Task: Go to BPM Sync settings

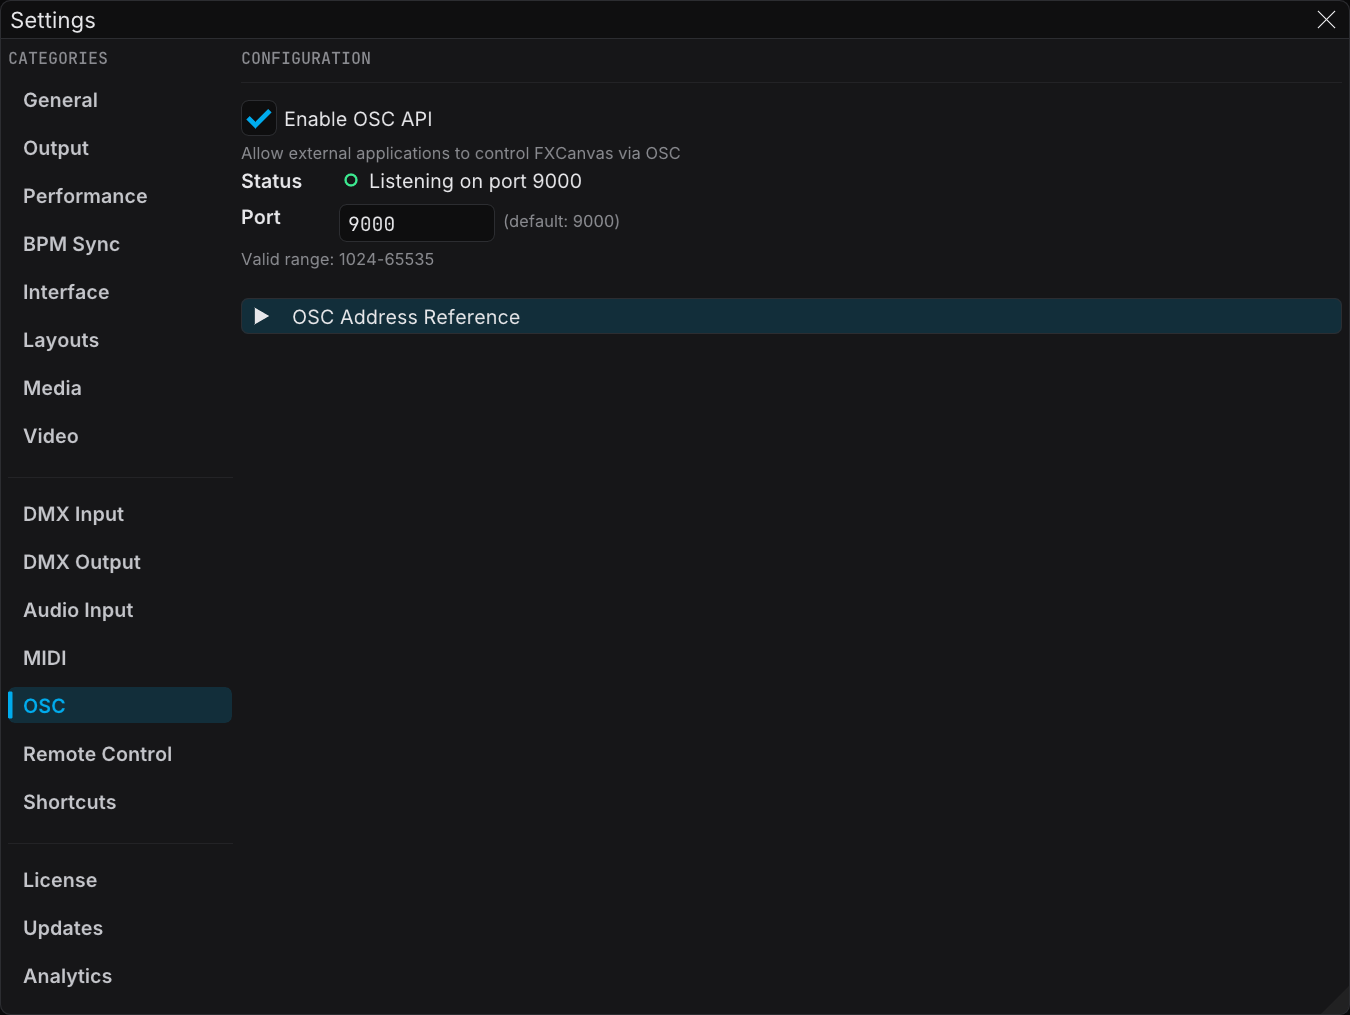Action: (120, 244)
